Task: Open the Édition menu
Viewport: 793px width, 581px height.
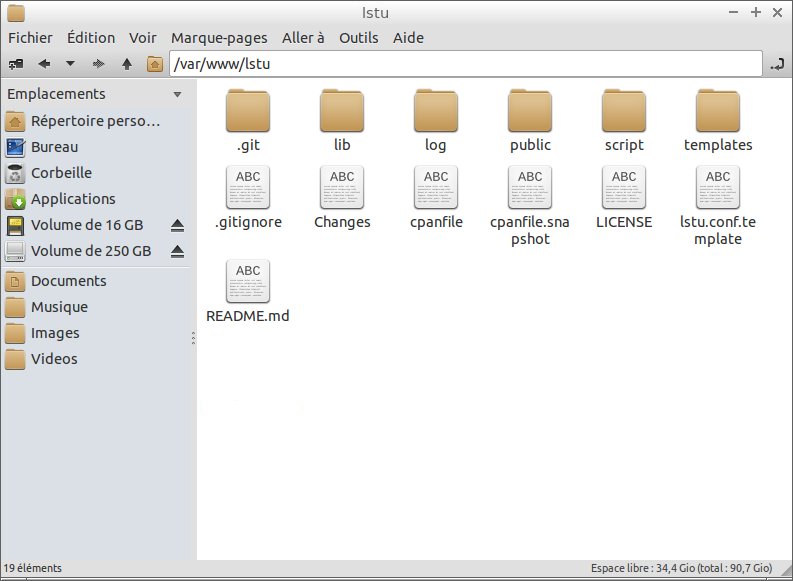Action: (91, 38)
